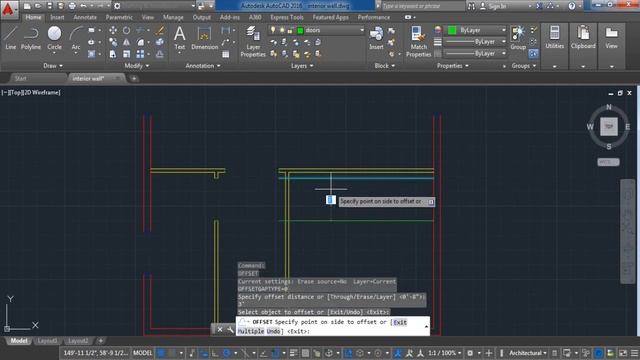Click the Undo arrow in quick access toolbar

tap(84, 6)
